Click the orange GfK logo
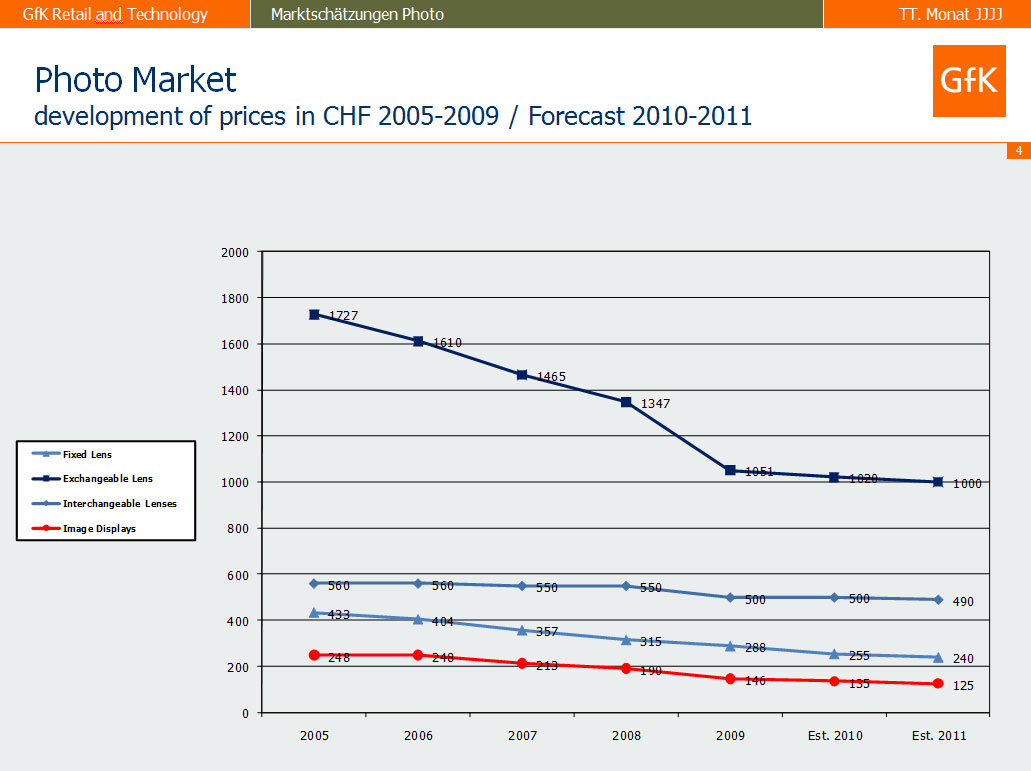This screenshot has height=771, width=1031. click(x=968, y=81)
